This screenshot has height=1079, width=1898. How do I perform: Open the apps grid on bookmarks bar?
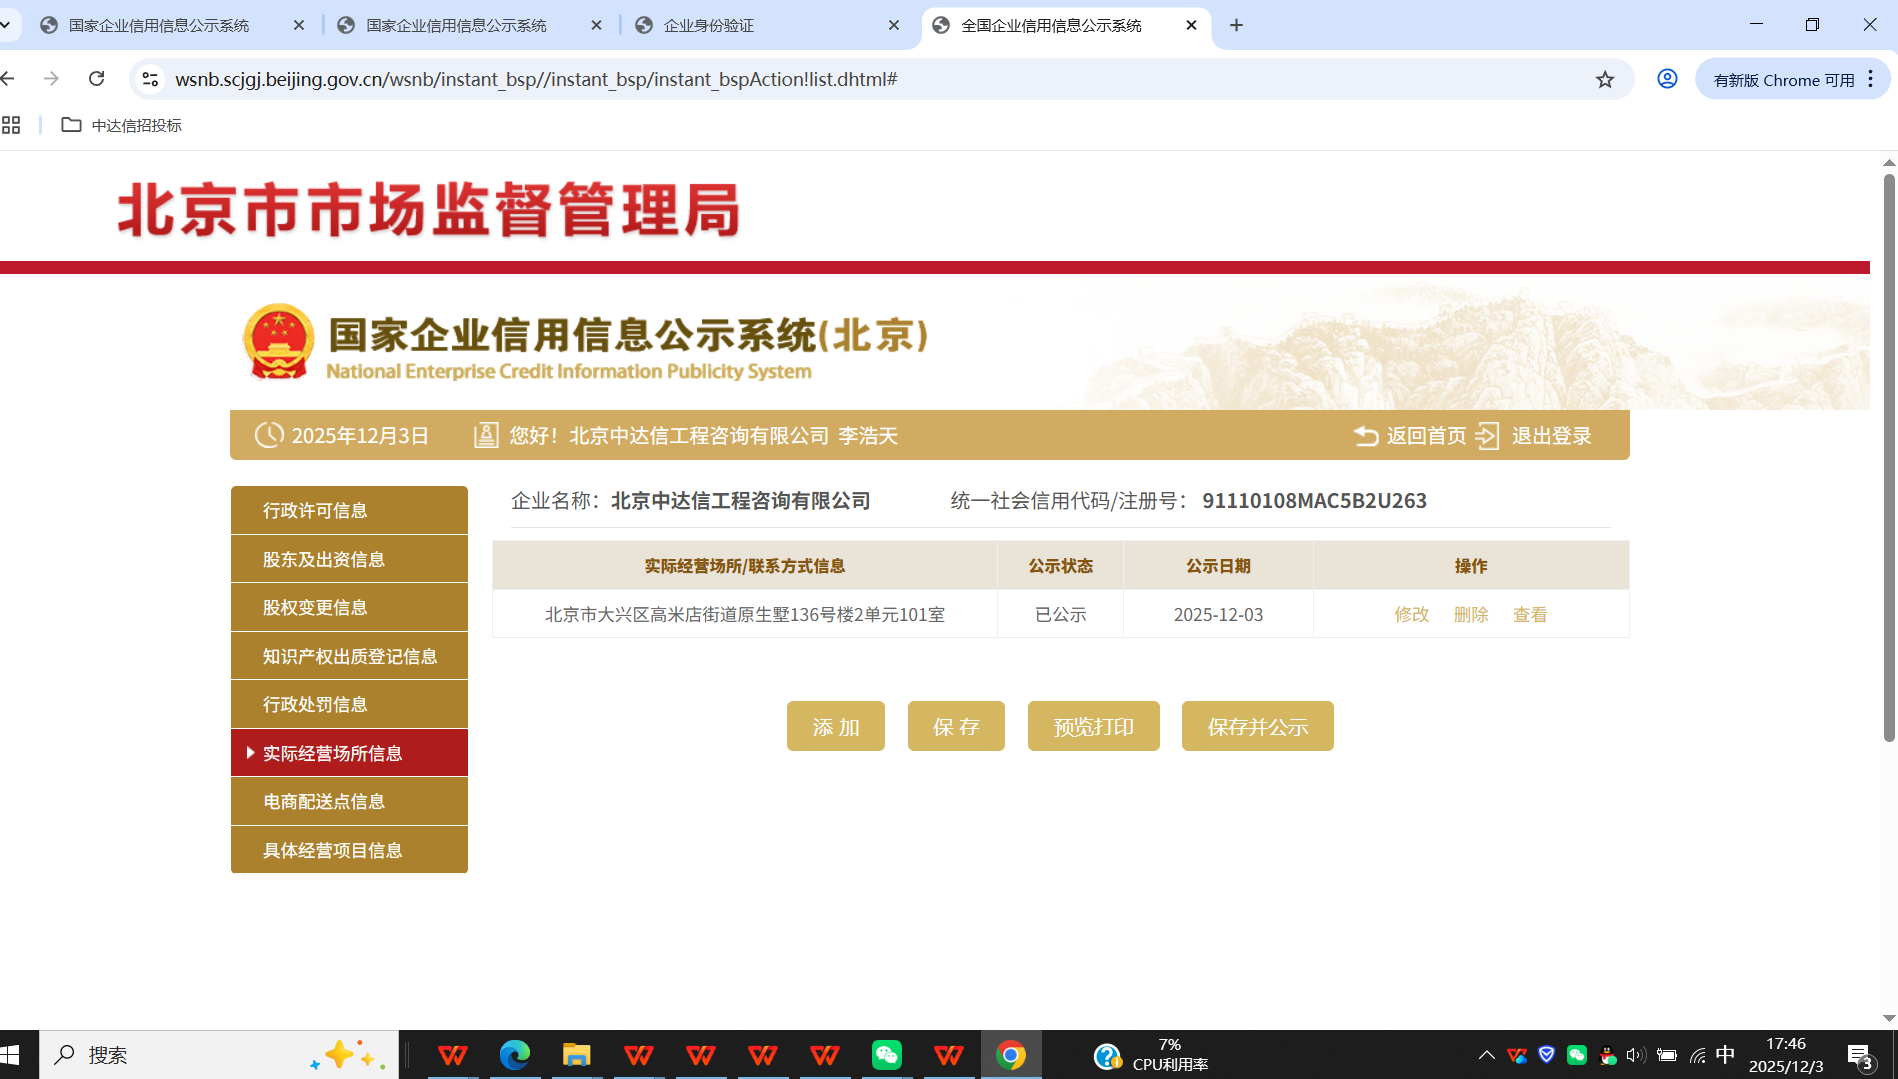[x=11, y=125]
